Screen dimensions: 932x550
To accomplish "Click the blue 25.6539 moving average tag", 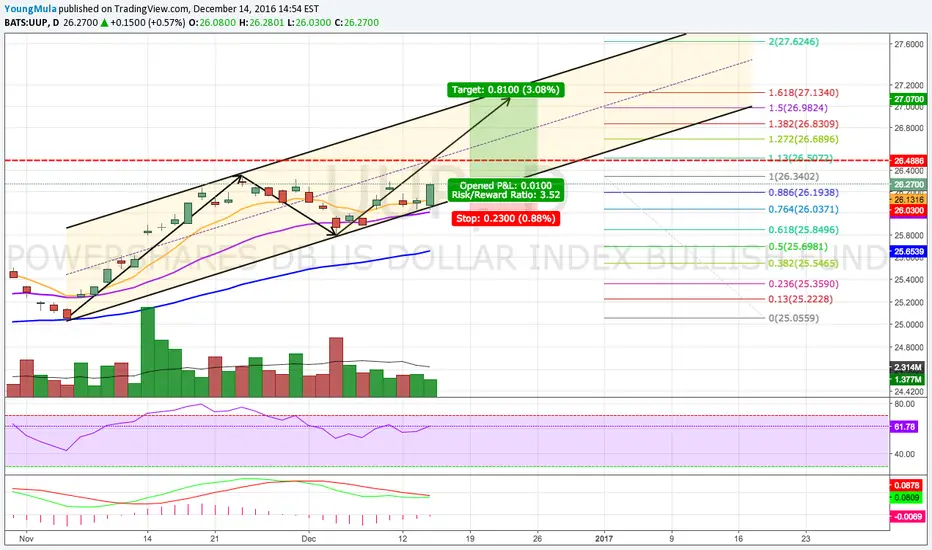I will tap(909, 252).
